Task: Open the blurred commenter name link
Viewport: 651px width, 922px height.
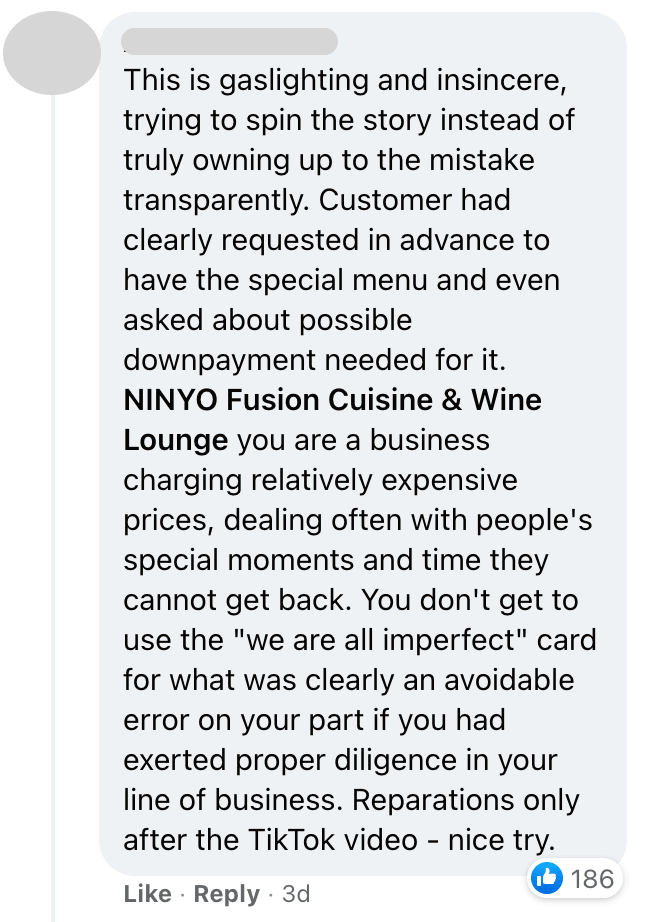Action: pyautogui.click(x=229, y=41)
